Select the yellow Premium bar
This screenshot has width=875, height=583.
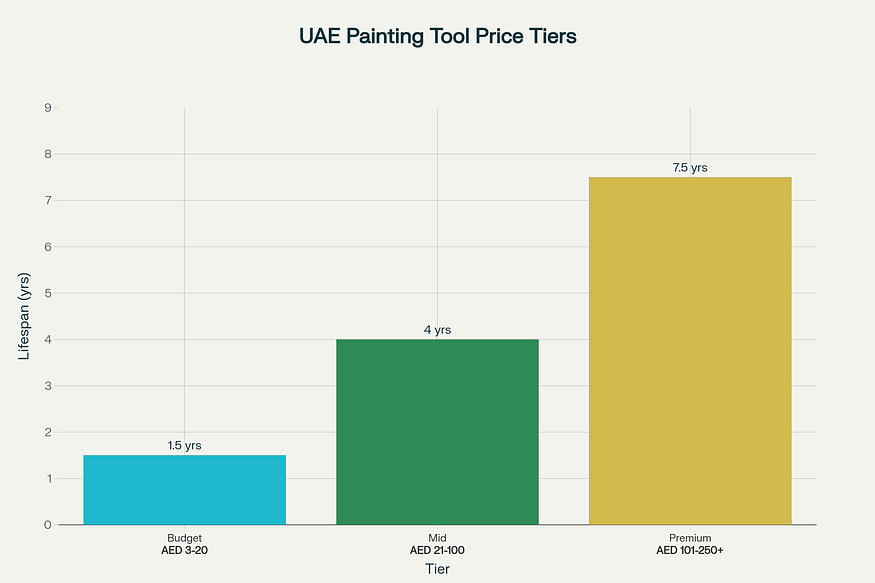pos(690,350)
